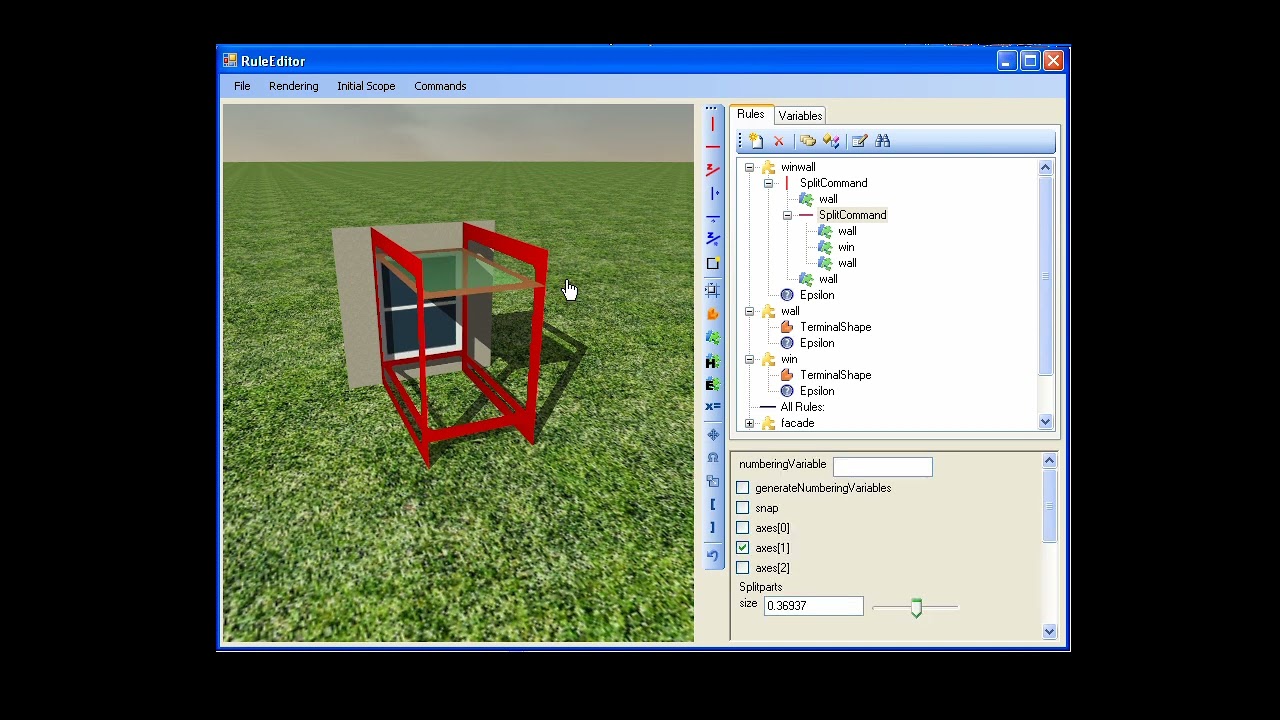This screenshot has height=720, width=1280.
Task: Click the copy rule folders icon
Action: pos(808,141)
